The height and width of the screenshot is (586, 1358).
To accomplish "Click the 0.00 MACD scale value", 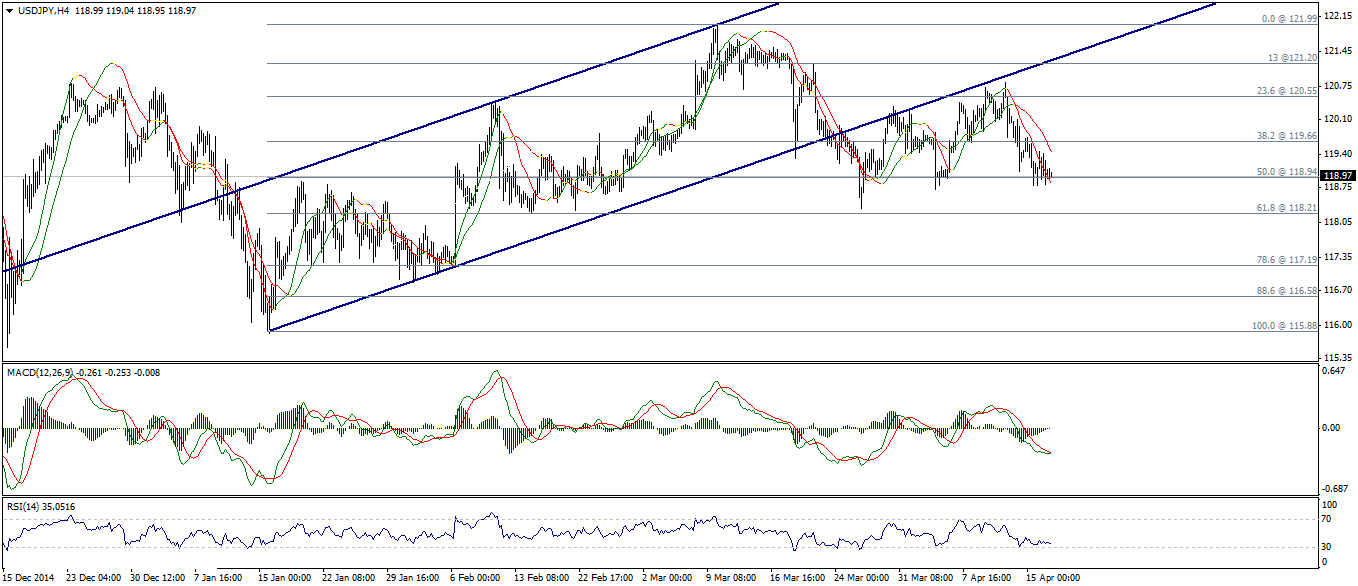I will click(x=1332, y=428).
